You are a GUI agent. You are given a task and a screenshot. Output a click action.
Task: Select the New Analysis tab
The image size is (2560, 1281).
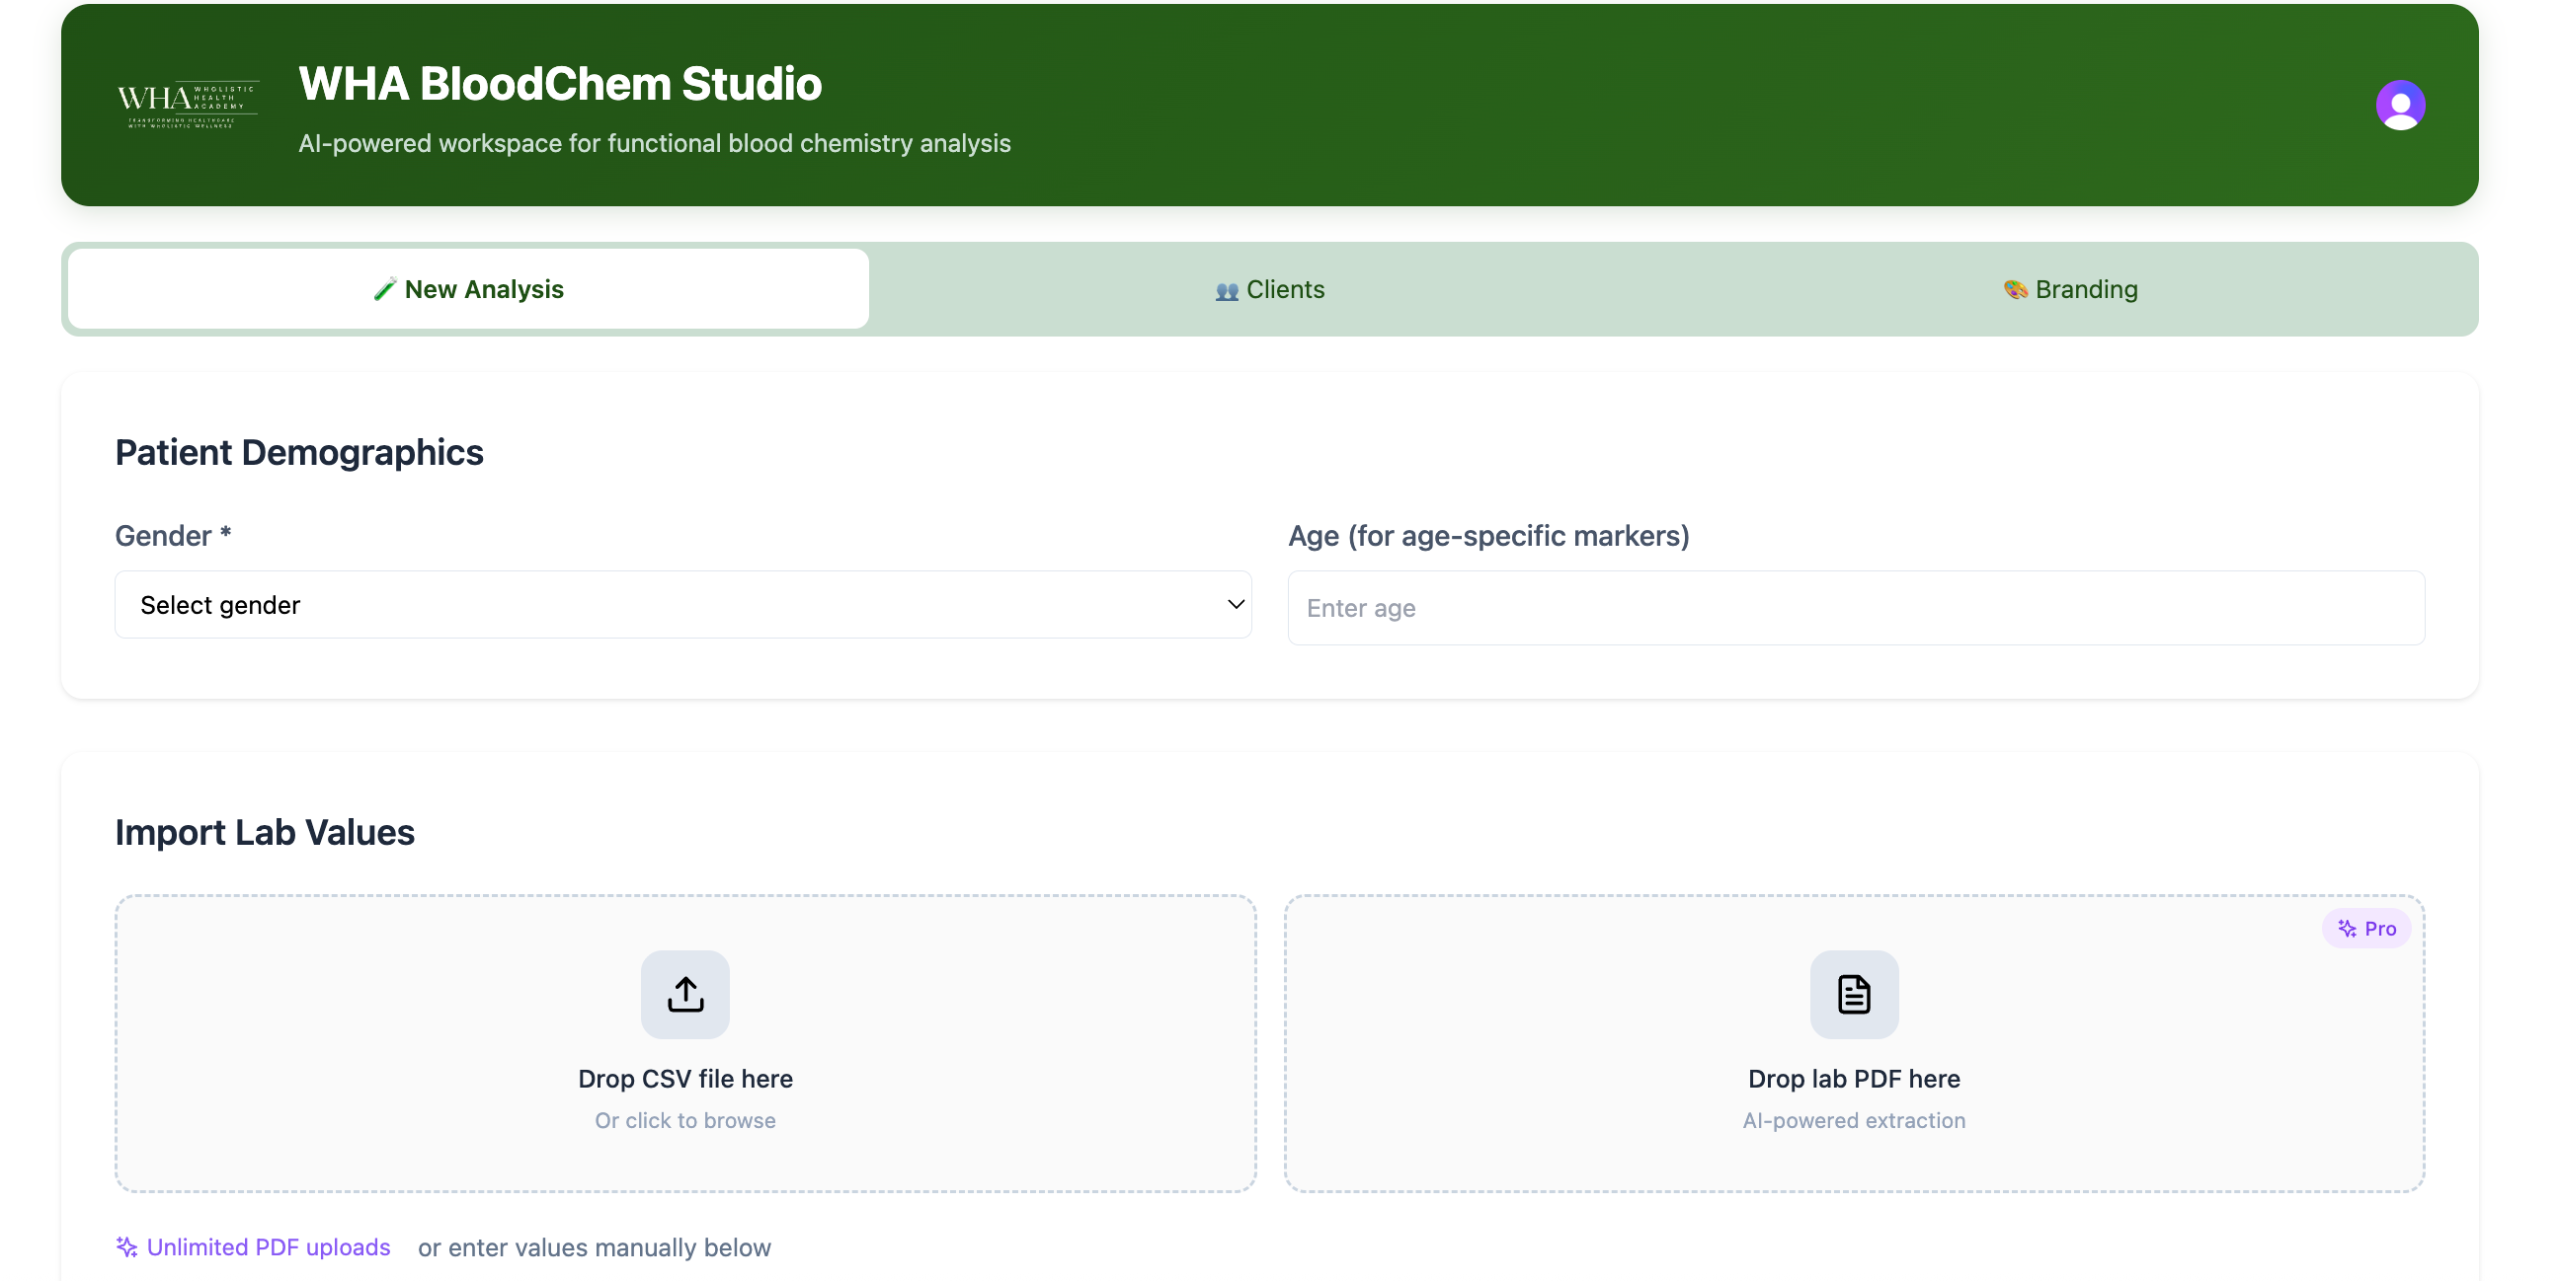coord(466,289)
